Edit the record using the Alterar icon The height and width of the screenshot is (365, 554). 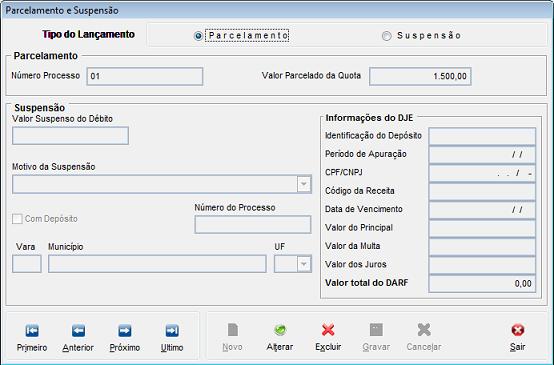coord(280,330)
